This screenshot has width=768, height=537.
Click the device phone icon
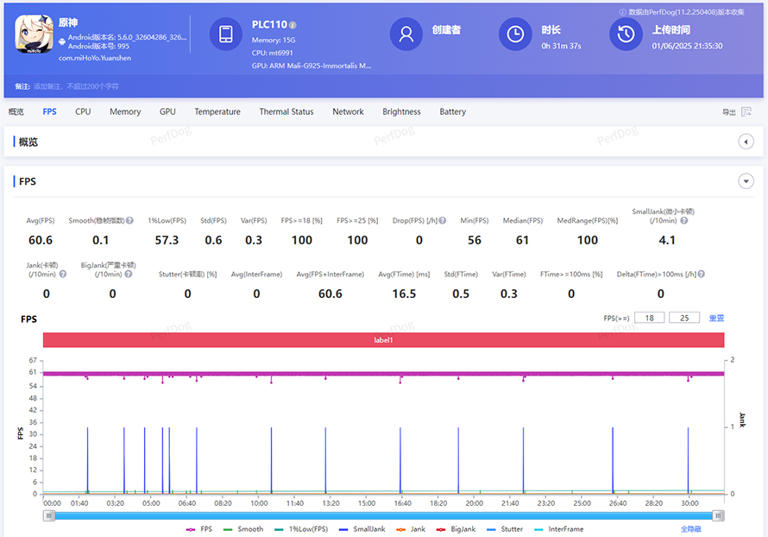[226, 34]
